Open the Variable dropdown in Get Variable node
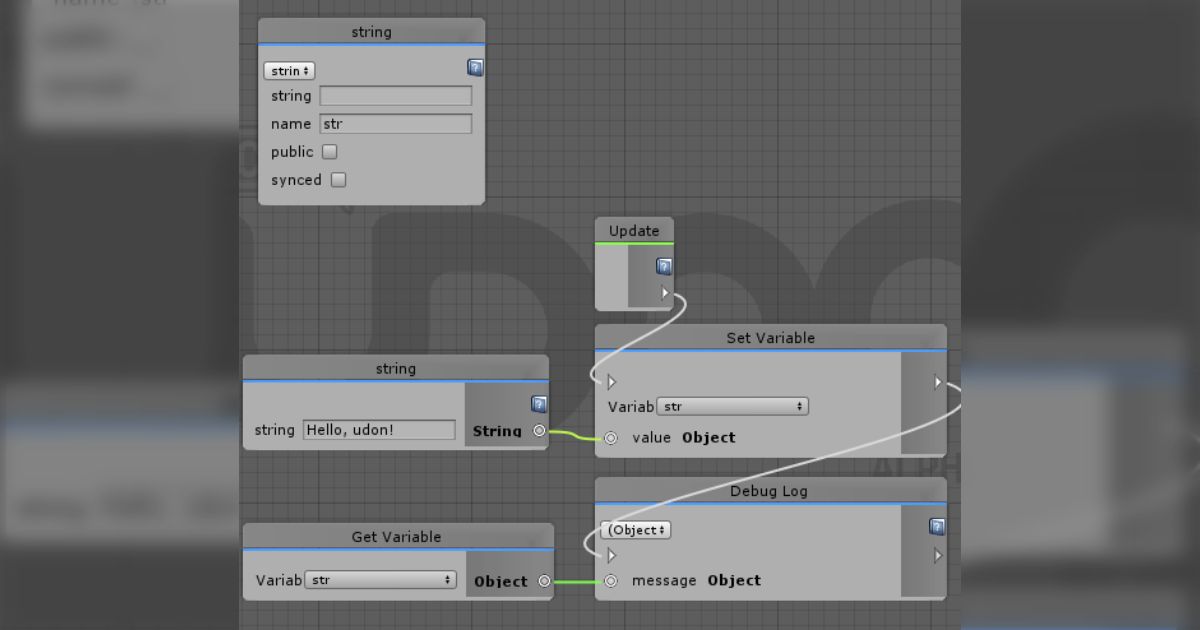This screenshot has width=1200, height=630. pyautogui.click(x=380, y=580)
